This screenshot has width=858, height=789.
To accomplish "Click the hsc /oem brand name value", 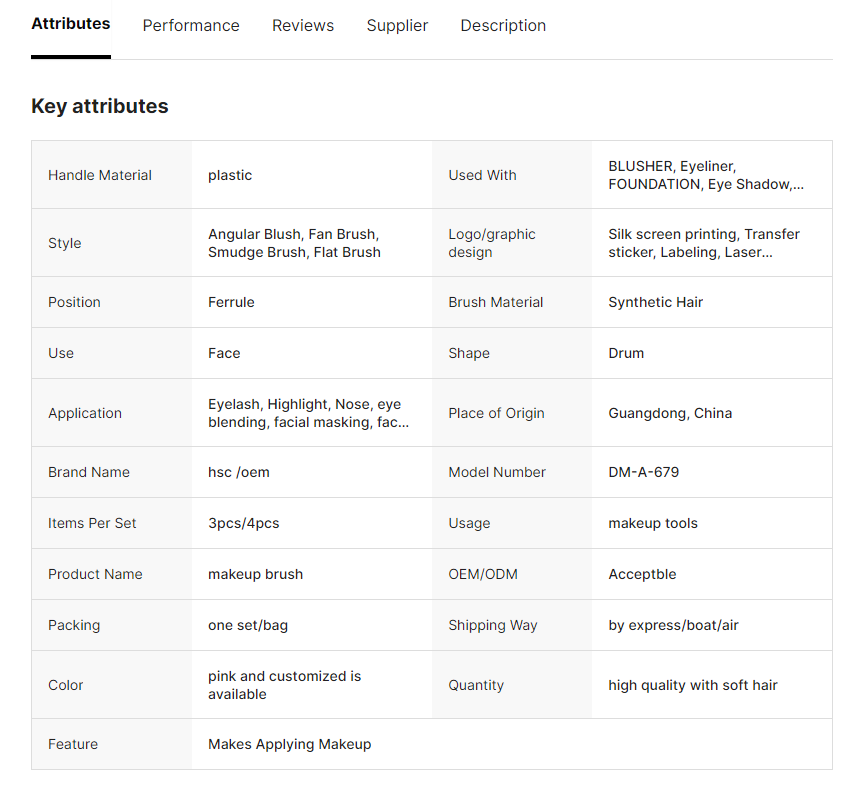I will click(238, 472).
